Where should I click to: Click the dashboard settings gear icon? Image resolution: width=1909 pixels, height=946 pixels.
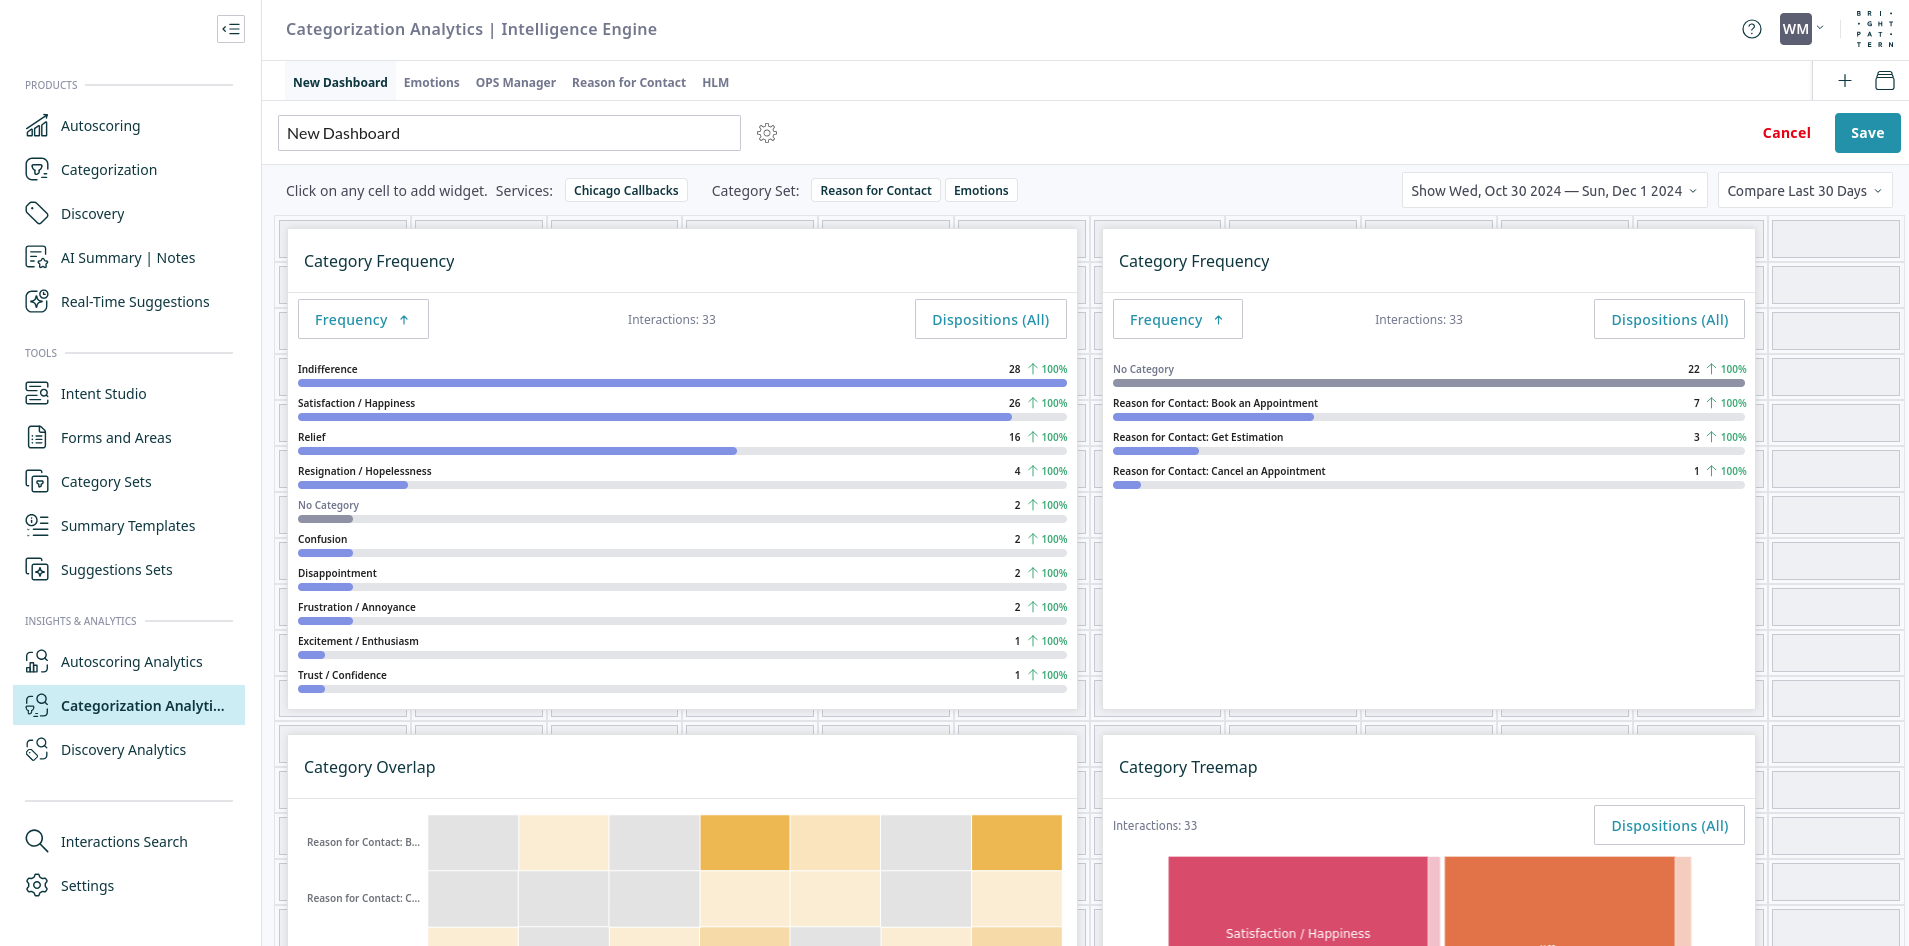(767, 133)
